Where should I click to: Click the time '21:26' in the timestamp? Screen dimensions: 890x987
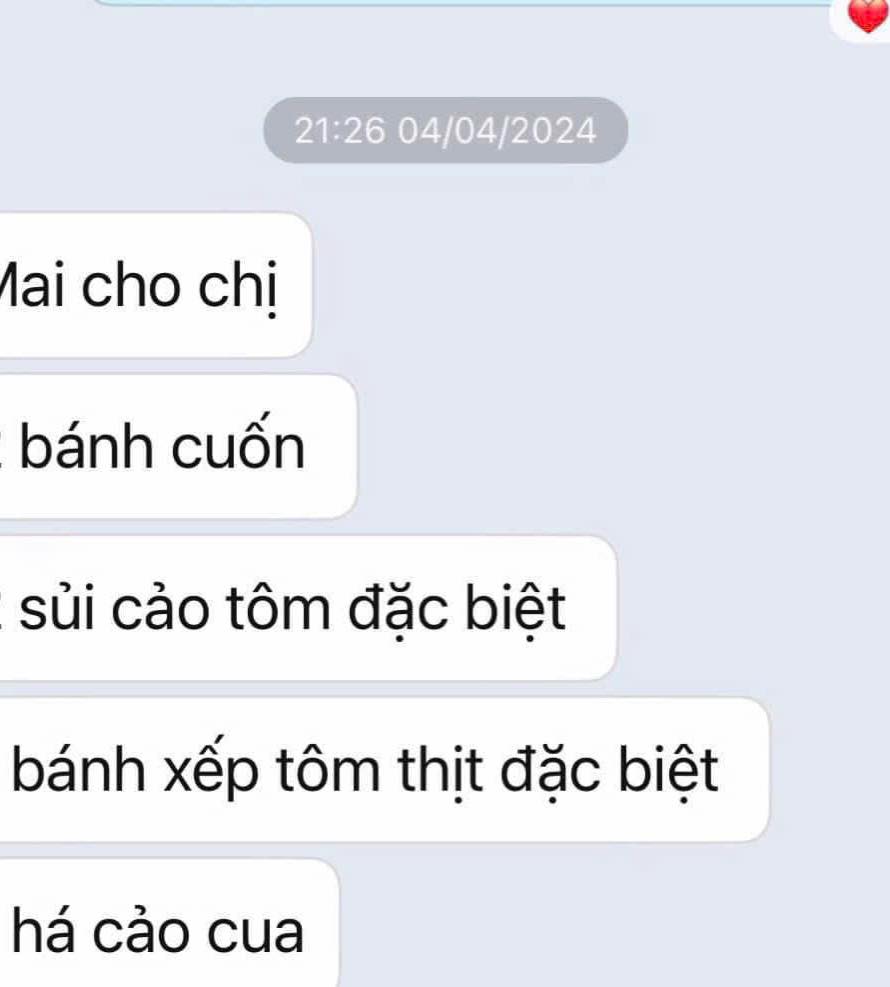[x=339, y=131]
